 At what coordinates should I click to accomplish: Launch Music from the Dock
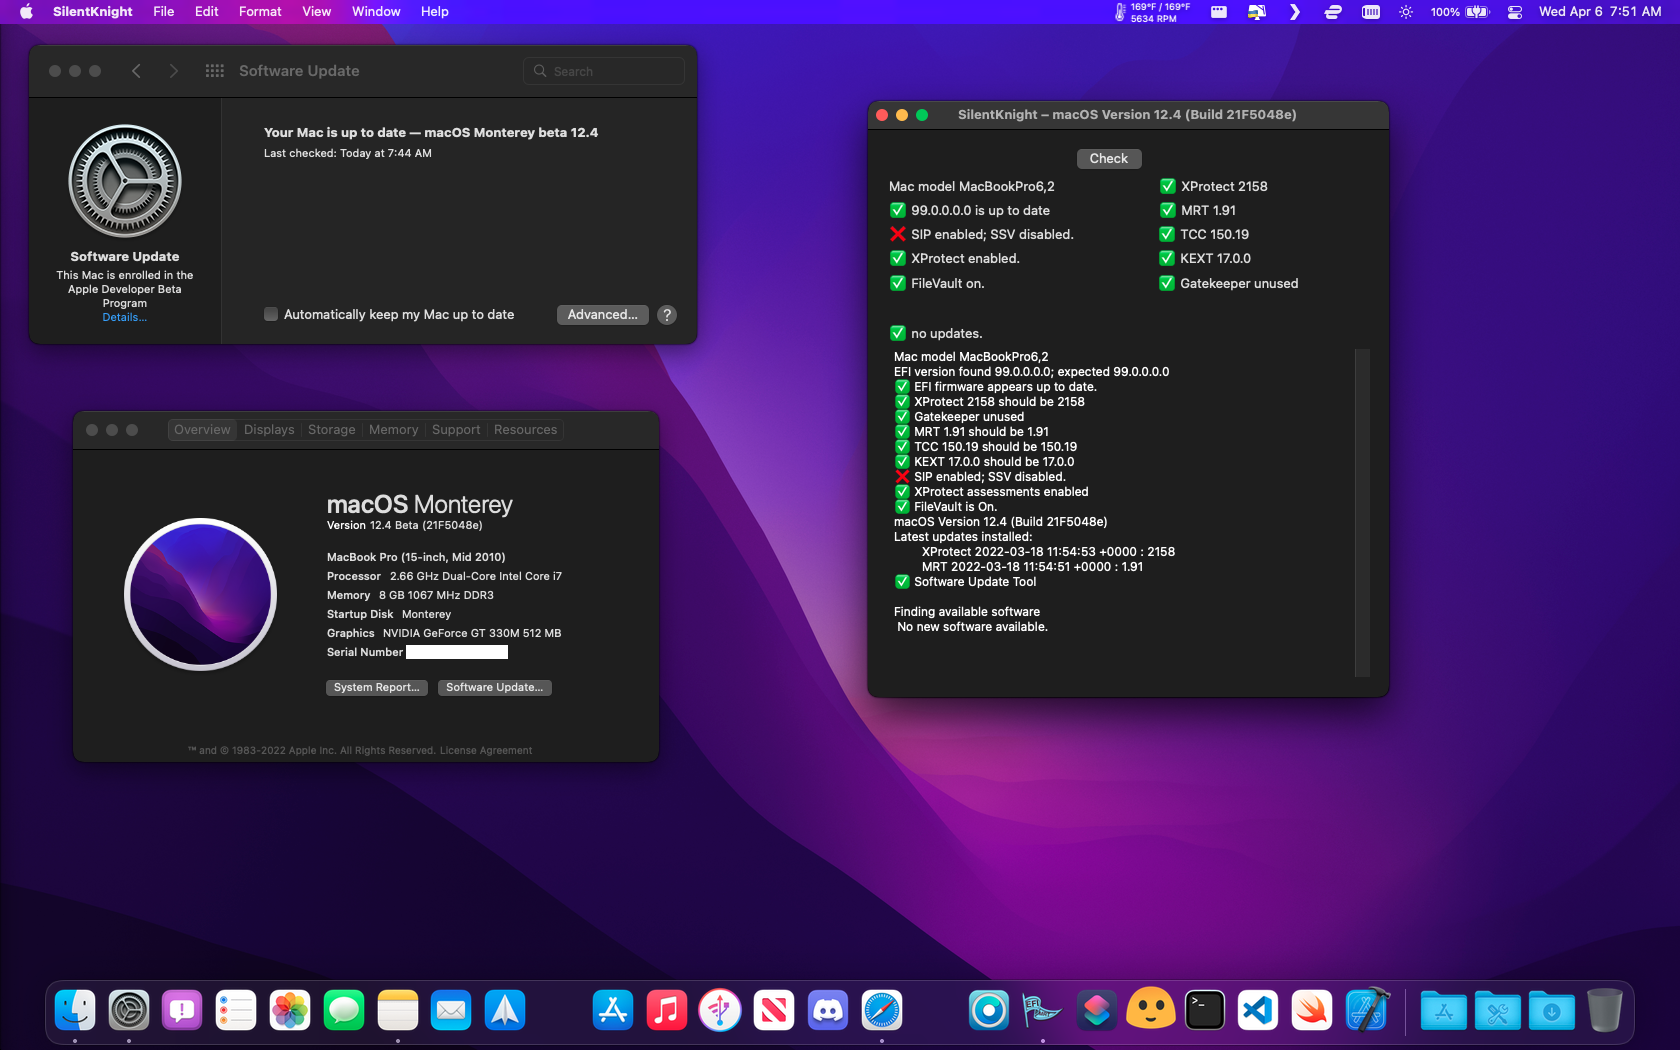point(667,1010)
